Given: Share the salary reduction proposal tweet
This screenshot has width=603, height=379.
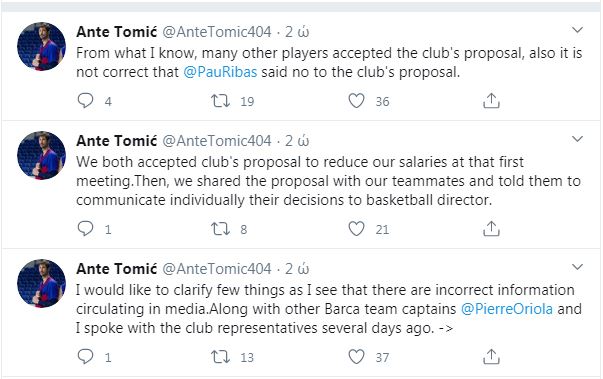Looking at the screenshot, I should pyautogui.click(x=491, y=228).
